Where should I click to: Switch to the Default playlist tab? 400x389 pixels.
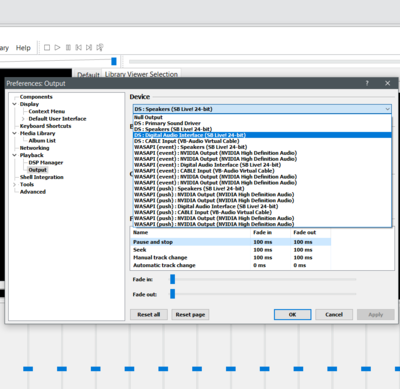pyautogui.click(x=88, y=75)
